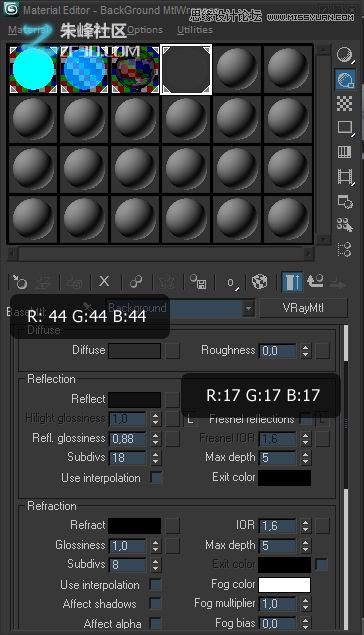Select the multicolor checkered sphere slot

(x=135, y=70)
